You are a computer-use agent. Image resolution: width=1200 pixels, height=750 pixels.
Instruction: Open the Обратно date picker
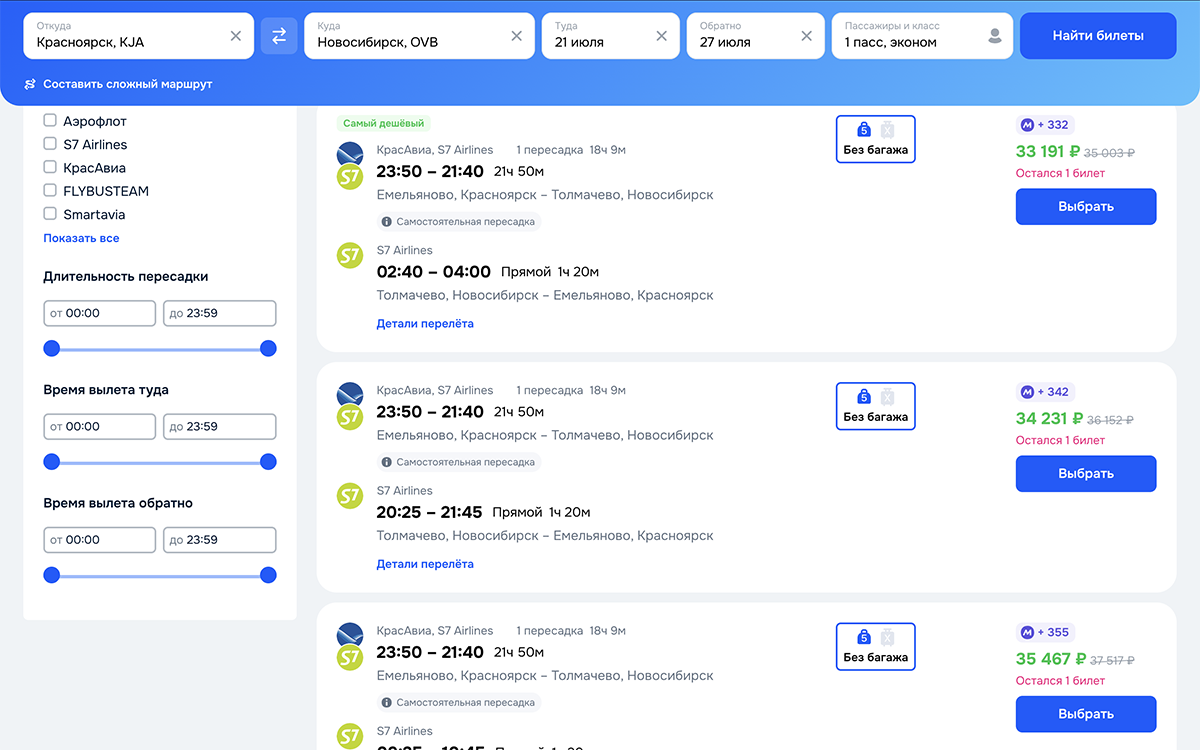click(x=755, y=36)
